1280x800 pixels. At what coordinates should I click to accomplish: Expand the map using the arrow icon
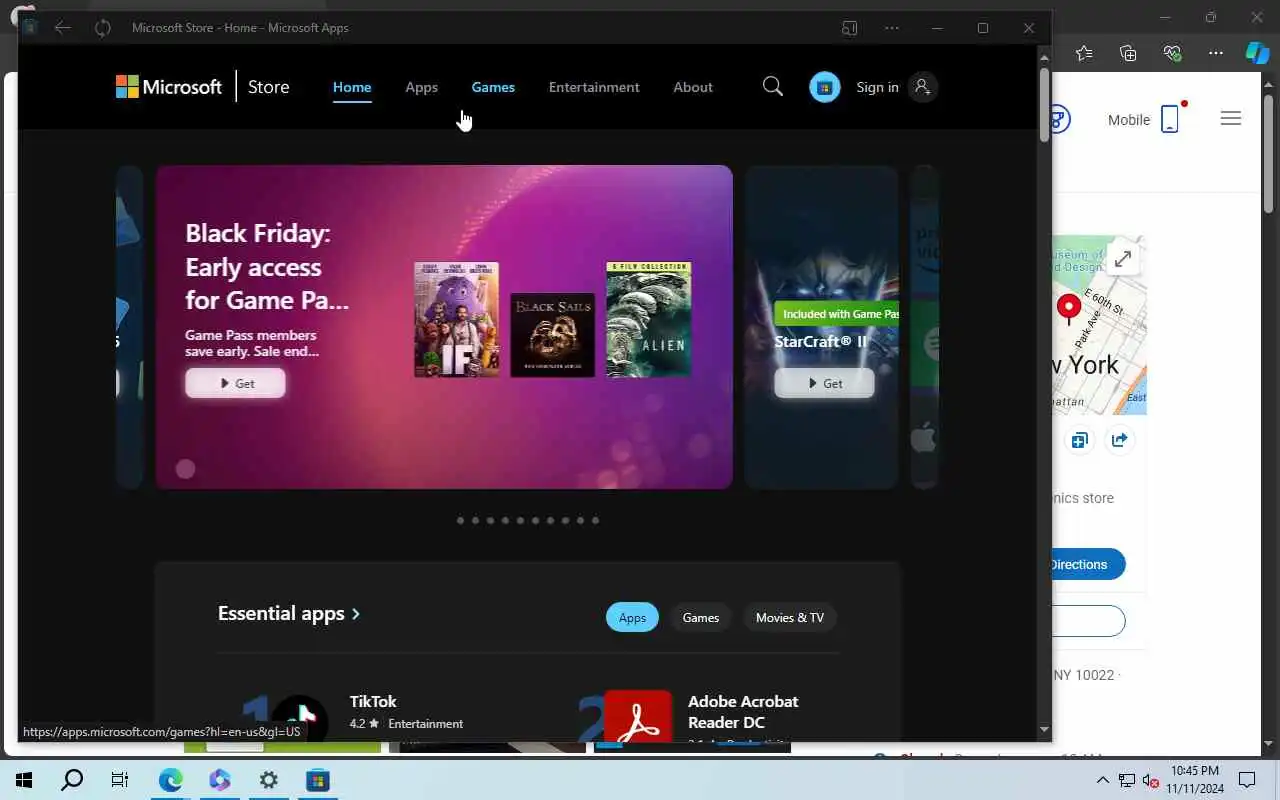1123,258
